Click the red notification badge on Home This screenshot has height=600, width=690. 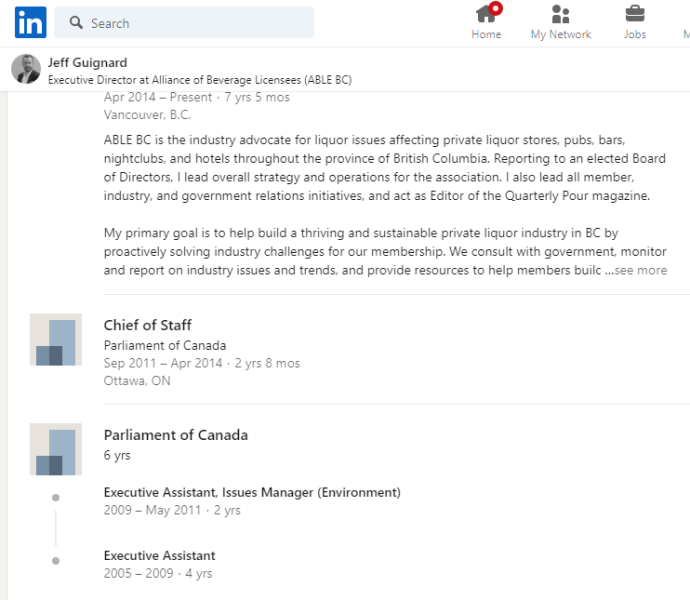[495, 8]
